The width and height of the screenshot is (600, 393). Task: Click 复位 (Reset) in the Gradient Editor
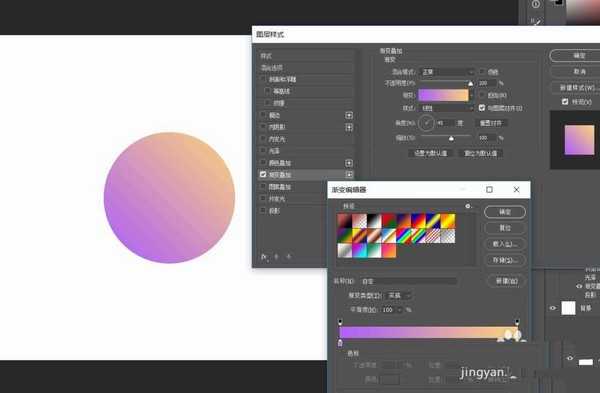[505, 228]
